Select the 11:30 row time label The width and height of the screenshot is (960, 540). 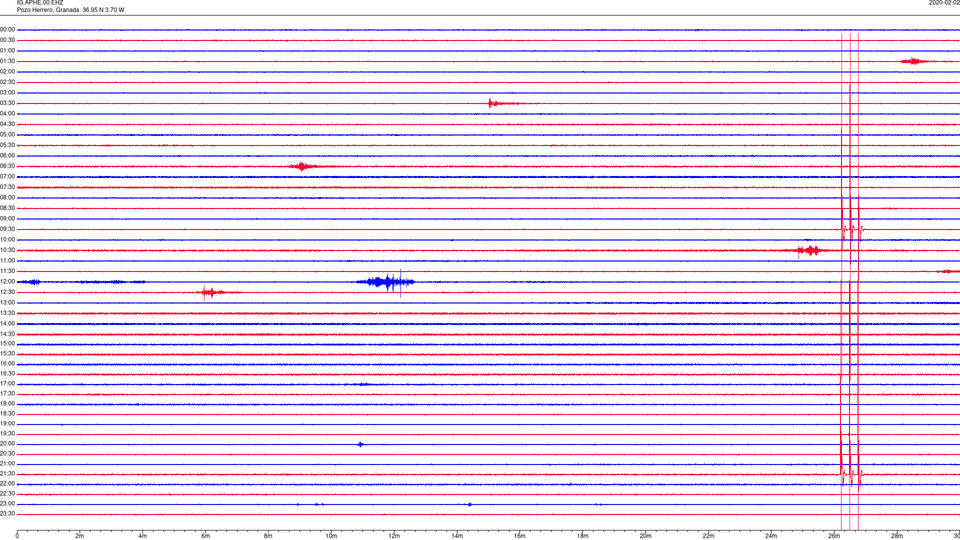coord(7,271)
